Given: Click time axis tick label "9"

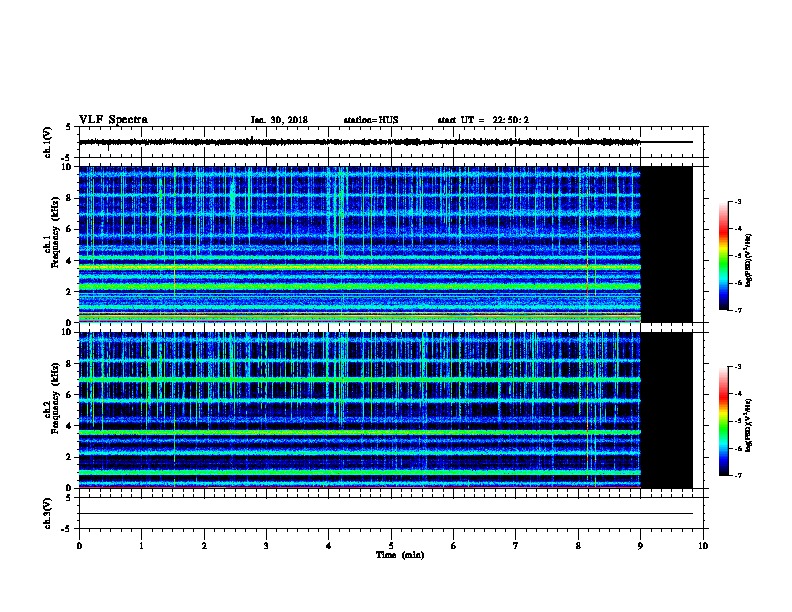Looking at the screenshot, I should tap(640, 546).
